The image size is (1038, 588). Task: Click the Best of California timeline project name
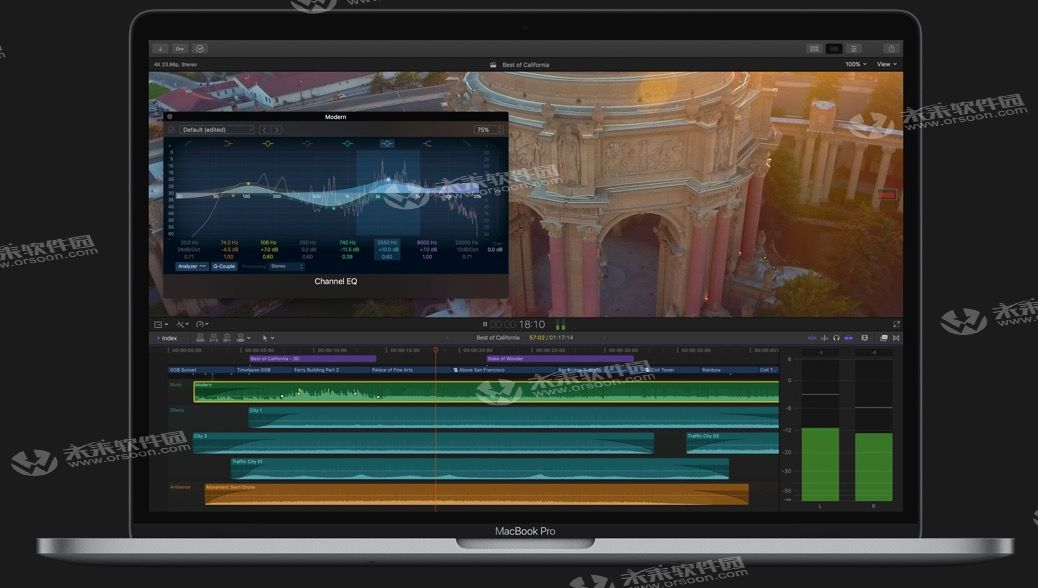pos(498,338)
